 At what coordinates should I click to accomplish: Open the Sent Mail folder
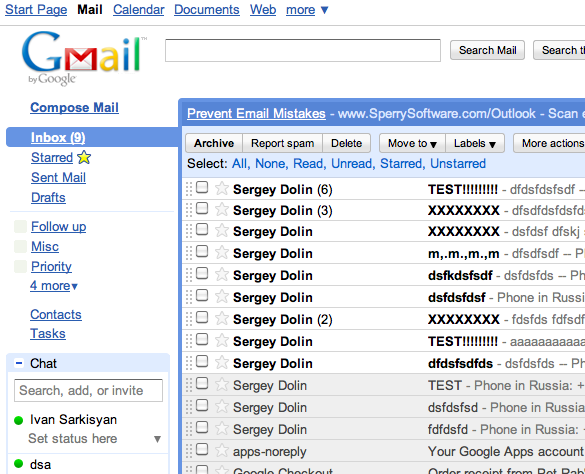[x=59, y=178]
